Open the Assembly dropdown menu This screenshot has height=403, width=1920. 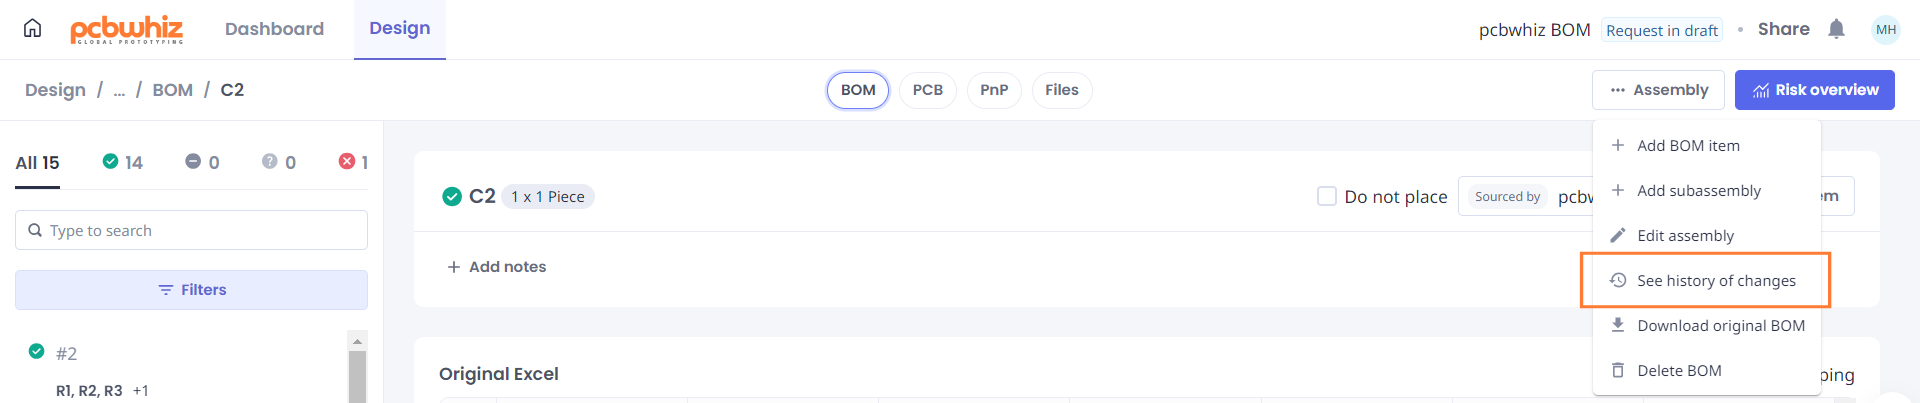(x=1658, y=90)
